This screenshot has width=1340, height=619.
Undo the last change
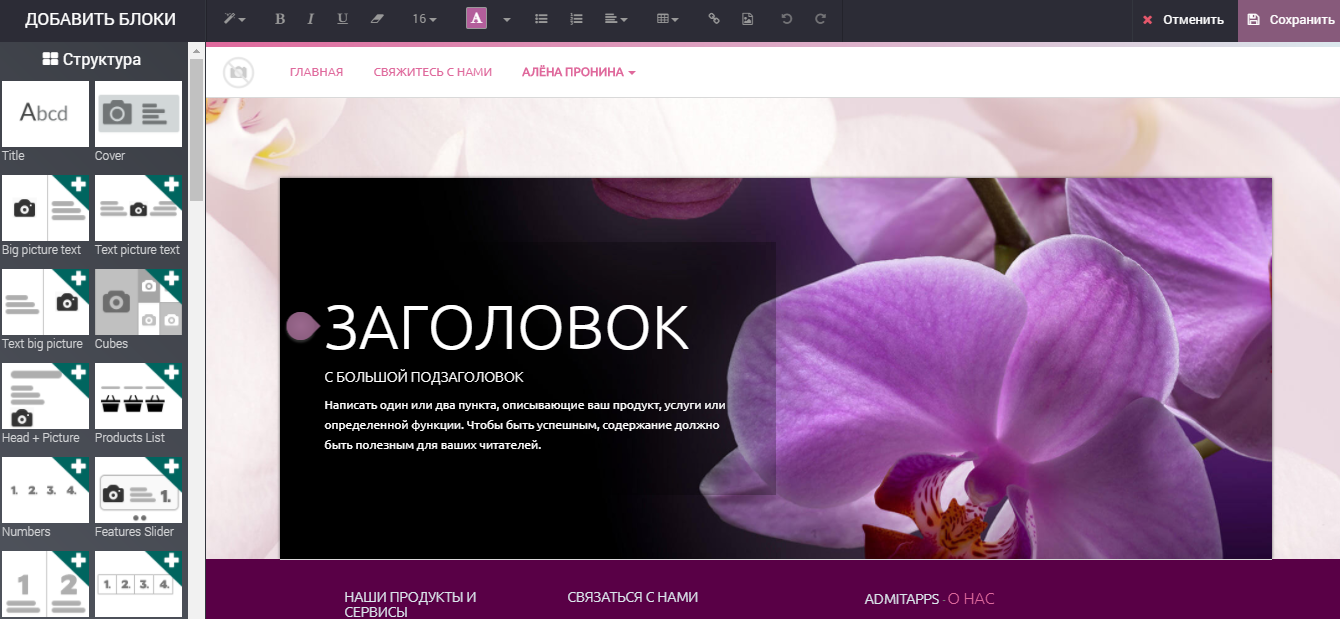[x=788, y=18]
